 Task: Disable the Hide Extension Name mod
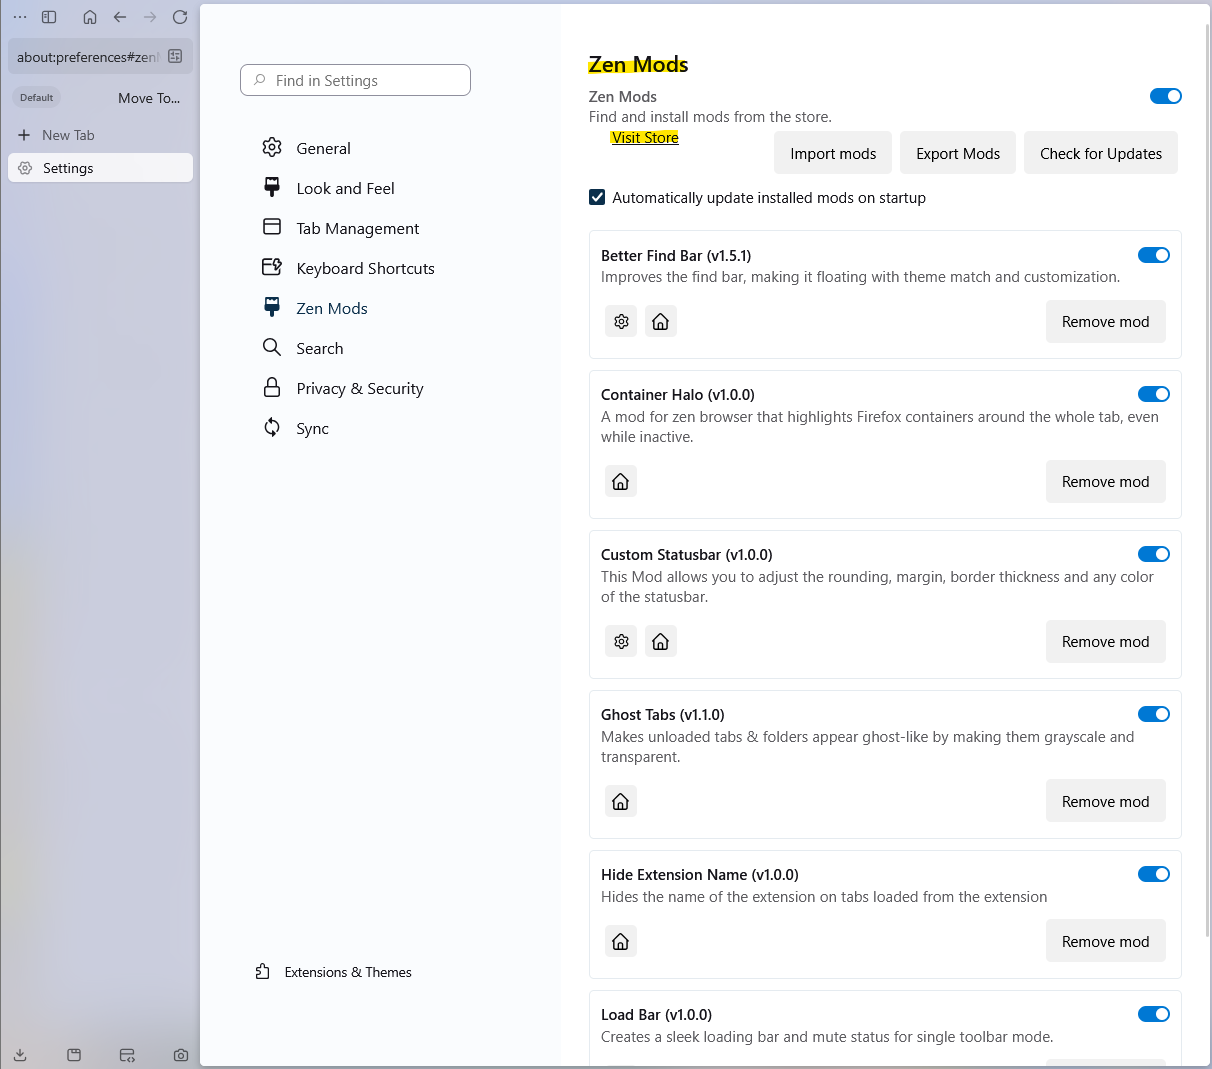pyautogui.click(x=1154, y=874)
